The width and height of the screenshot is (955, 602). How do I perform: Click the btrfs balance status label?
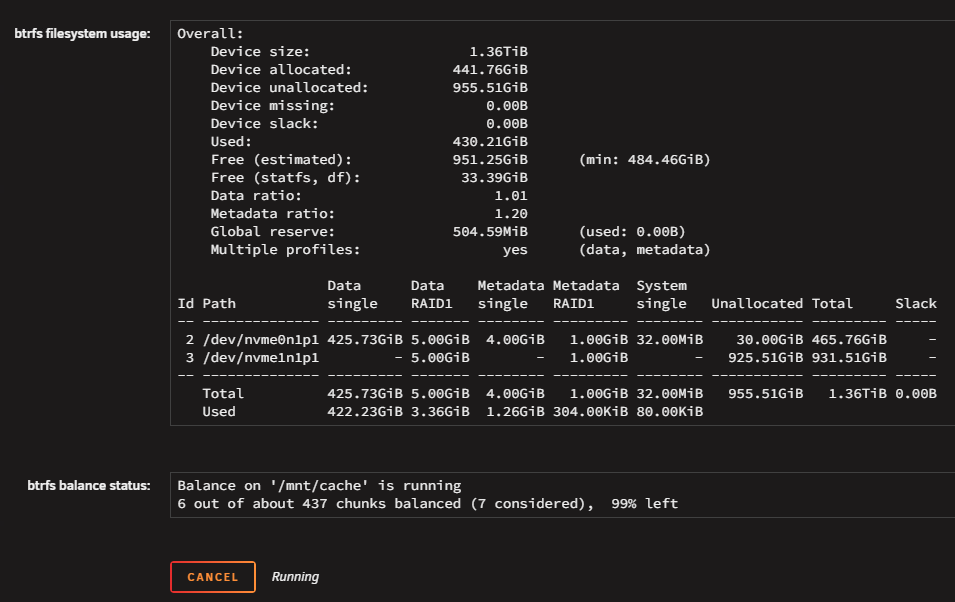click(x=89, y=486)
